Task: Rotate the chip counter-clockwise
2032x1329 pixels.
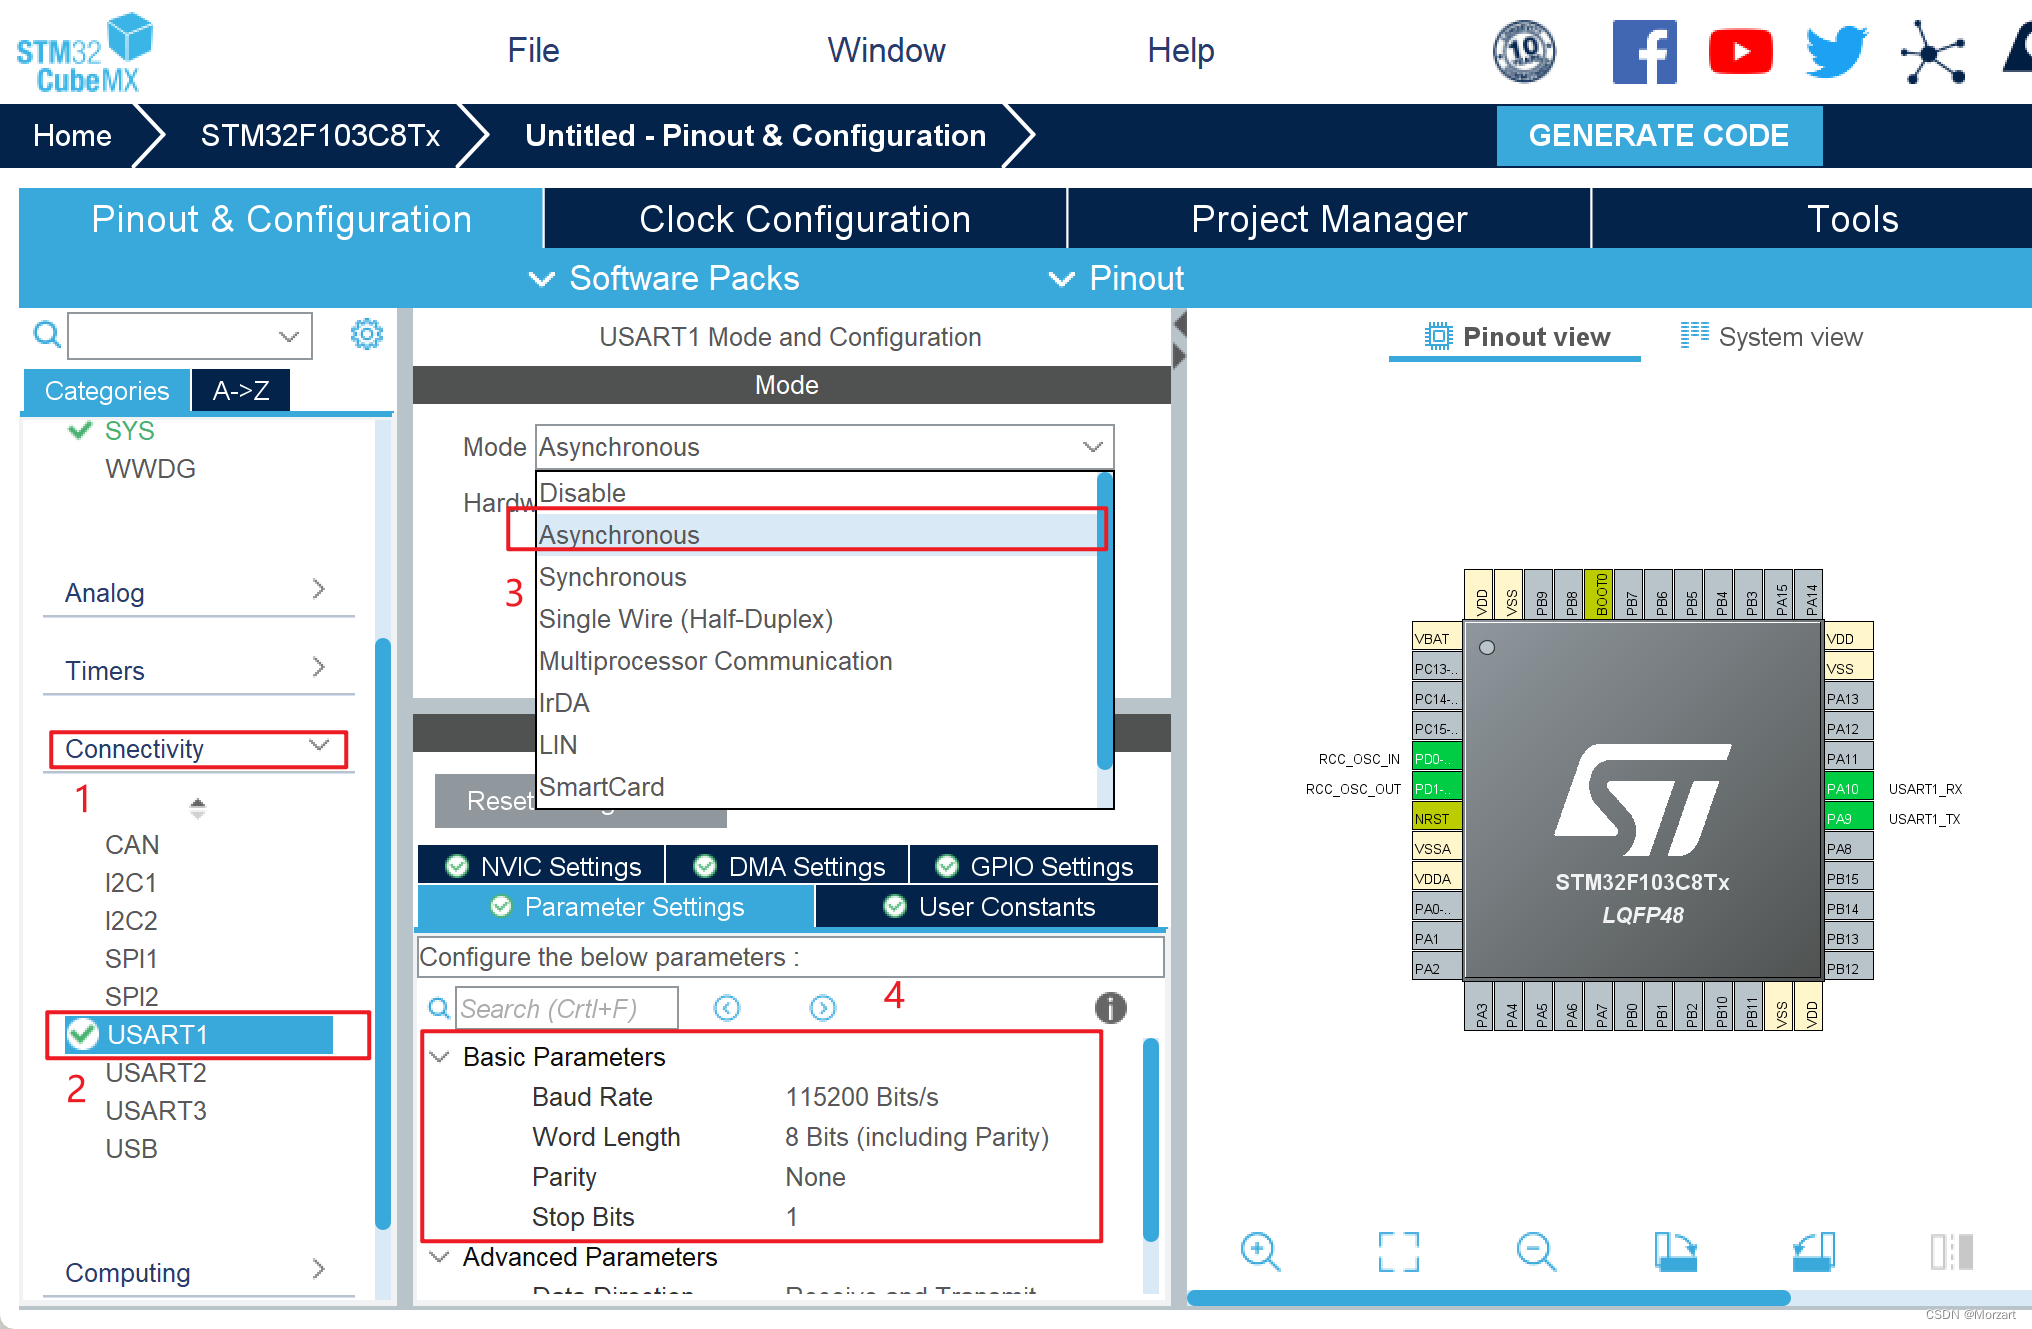Action: pyautogui.click(x=1813, y=1252)
